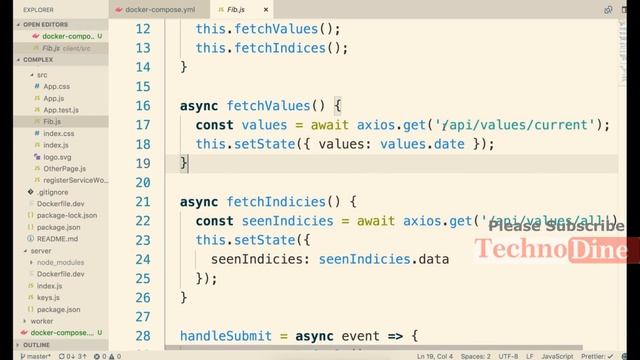Click the minimap at editor right edge
This screenshot has height=360, width=640.
[622, 52]
